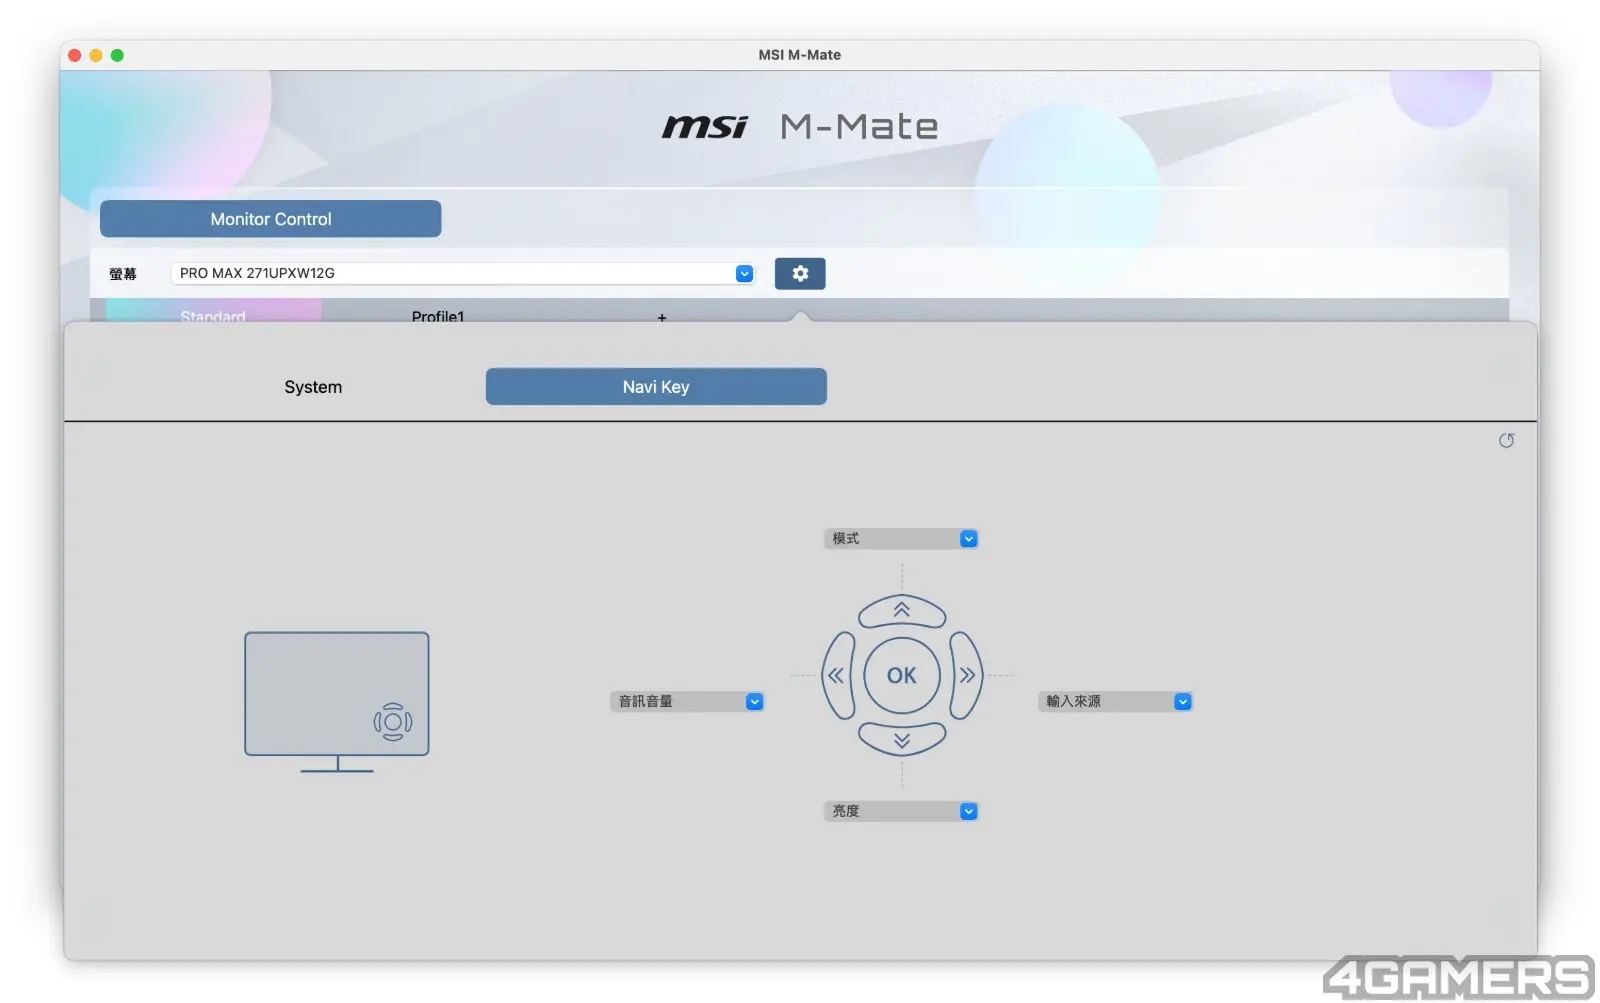Add a new profile with the plus button

662,317
